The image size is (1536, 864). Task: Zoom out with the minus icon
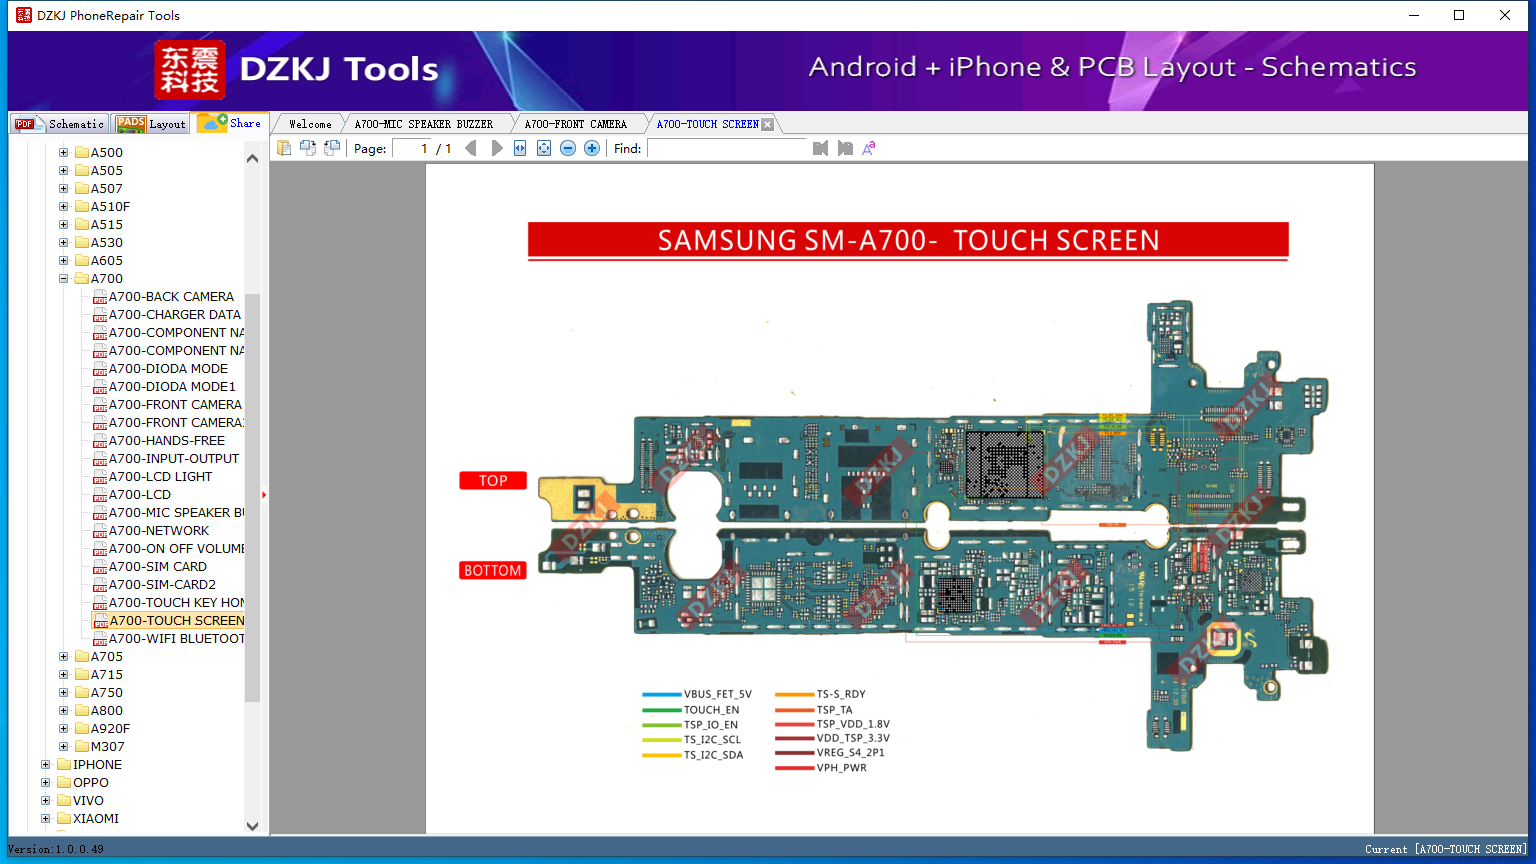pyautogui.click(x=568, y=148)
